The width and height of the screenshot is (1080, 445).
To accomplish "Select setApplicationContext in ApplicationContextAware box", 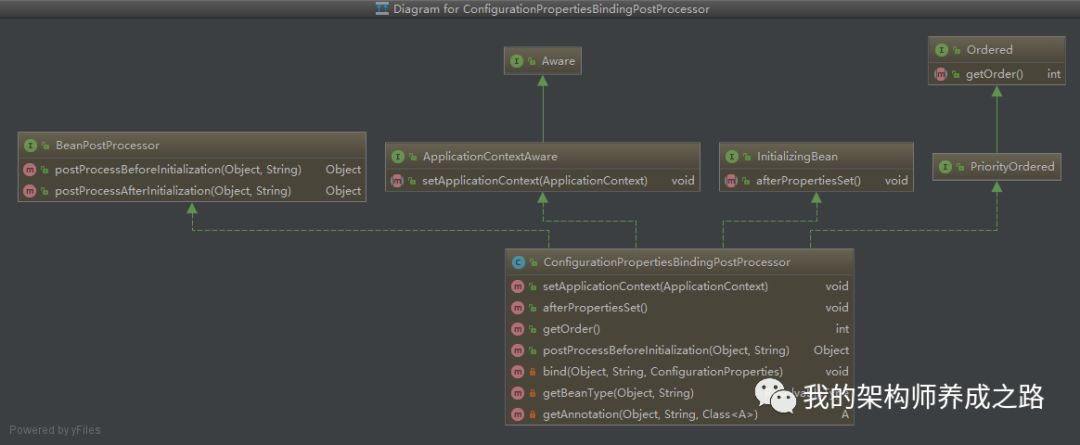I will (x=535, y=180).
